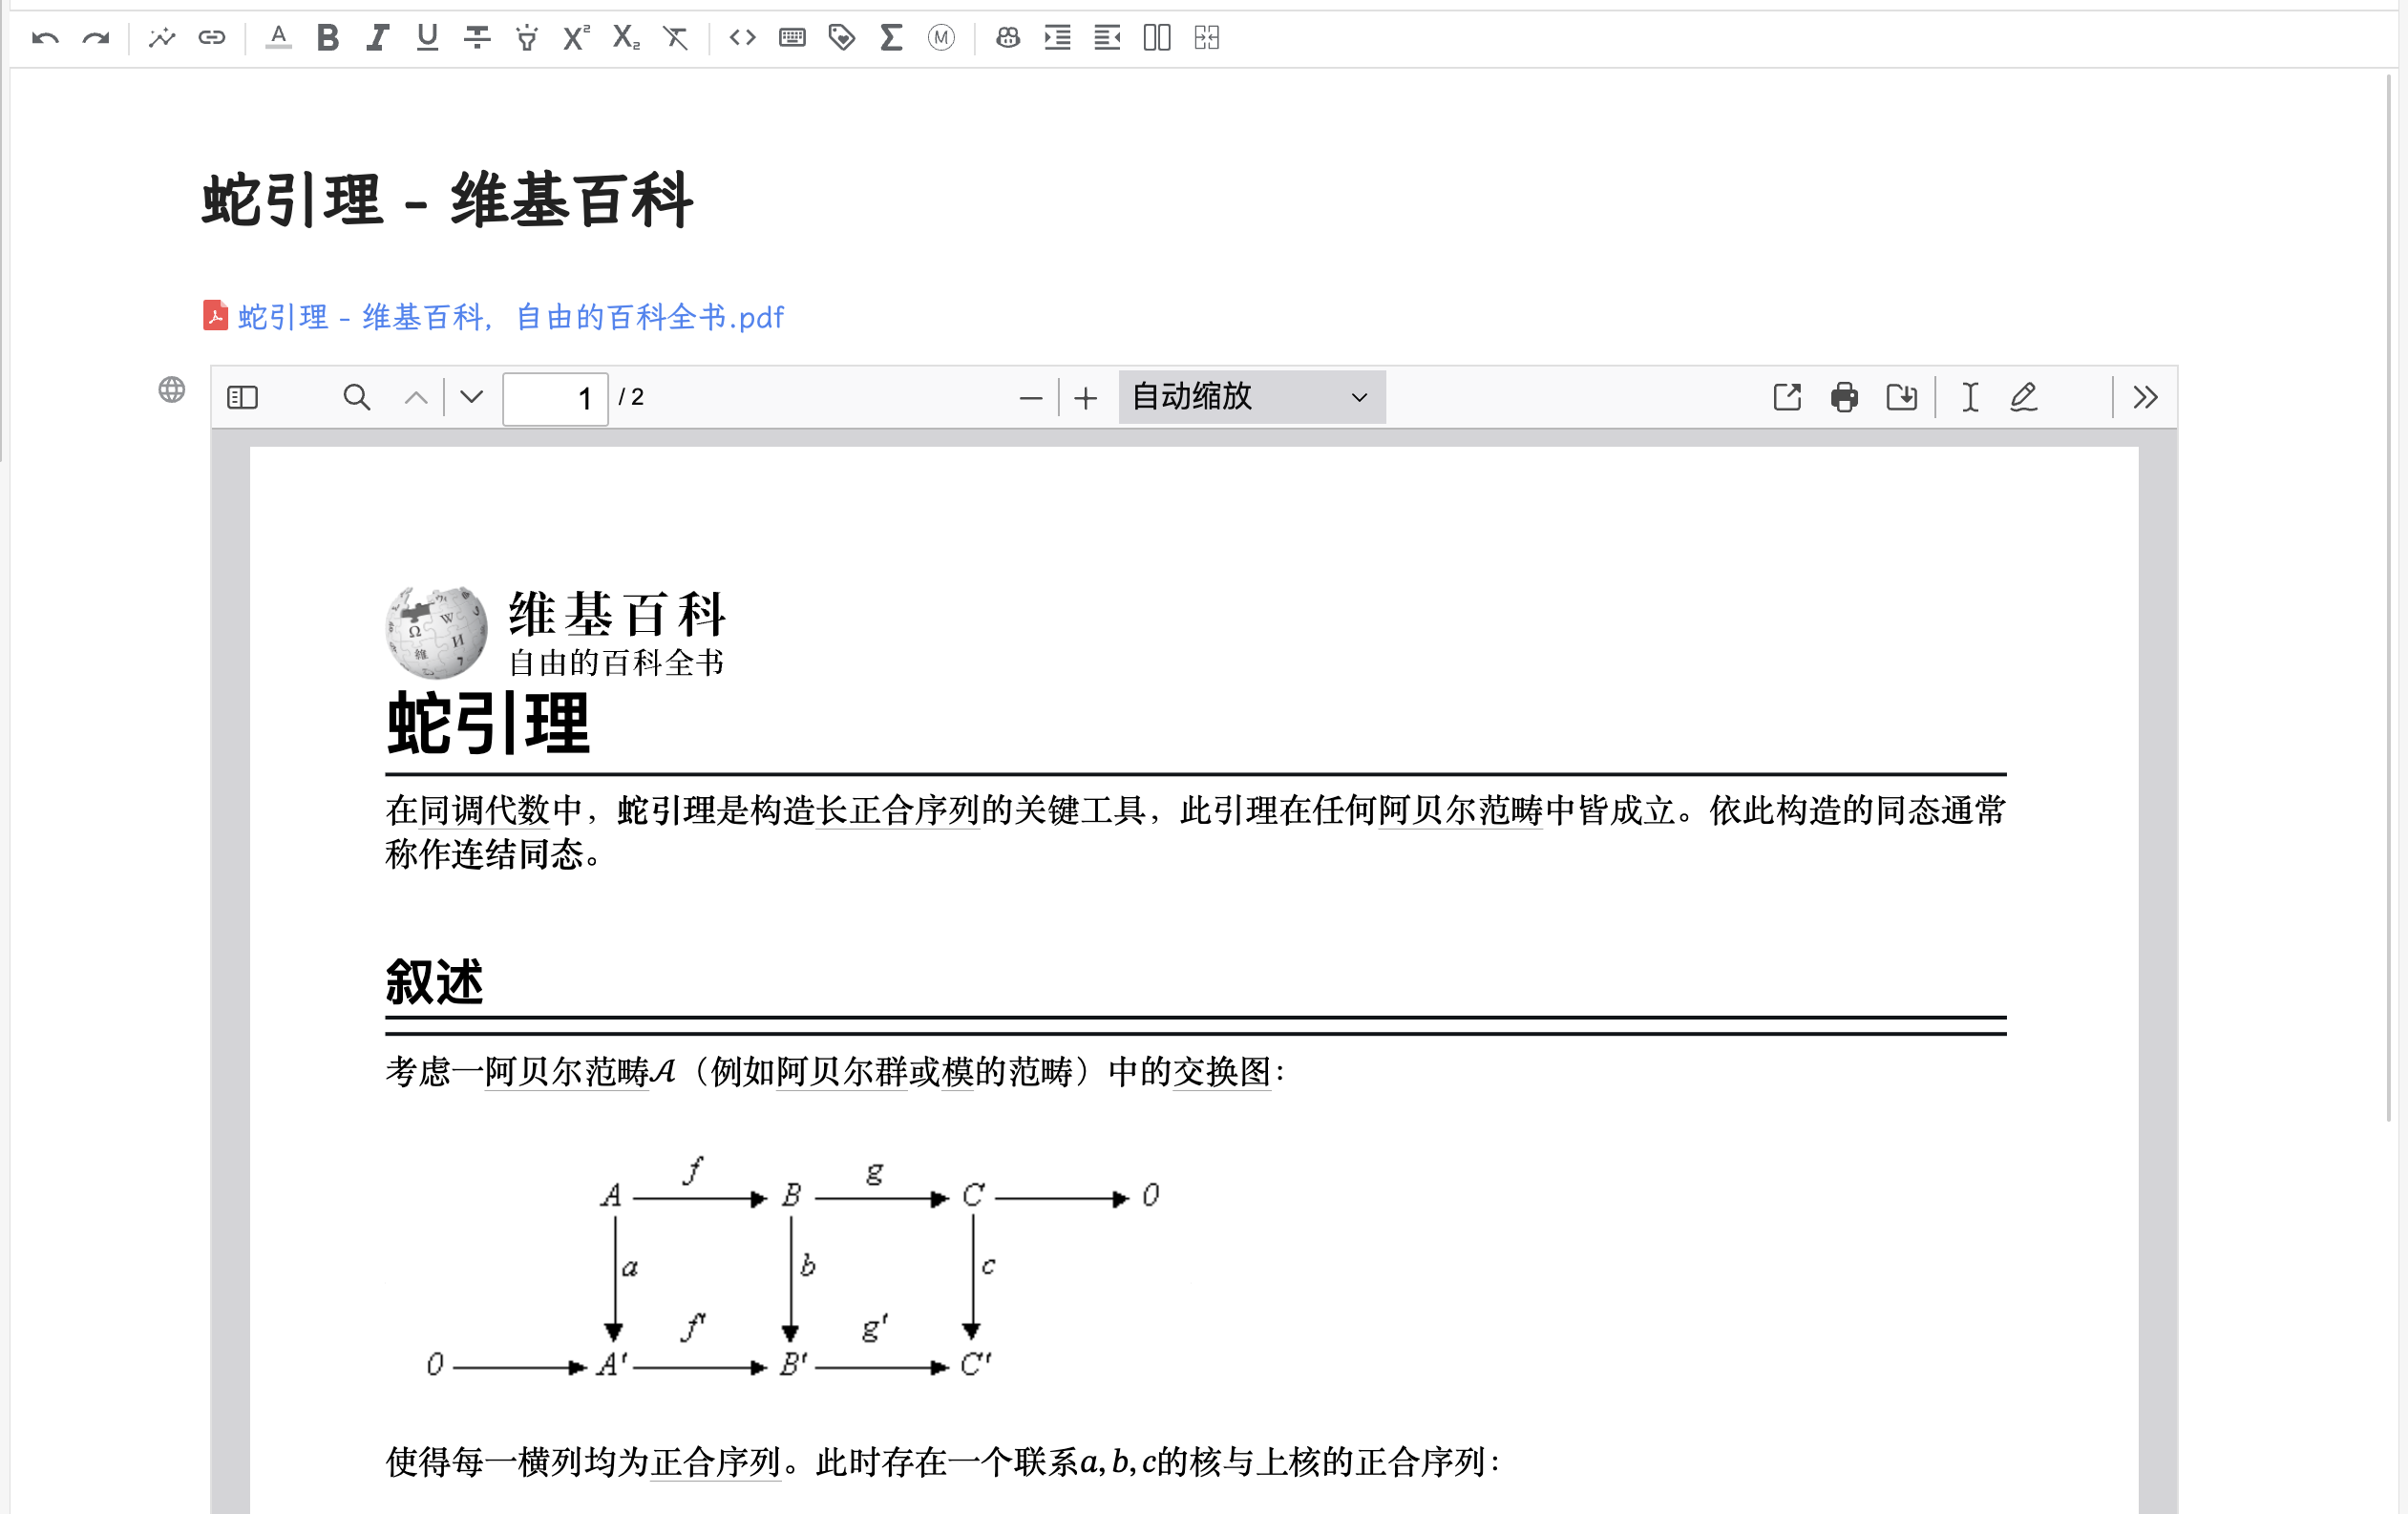Go to next page with down chevron
This screenshot has height=1514, width=2408.
coord(470,397)
